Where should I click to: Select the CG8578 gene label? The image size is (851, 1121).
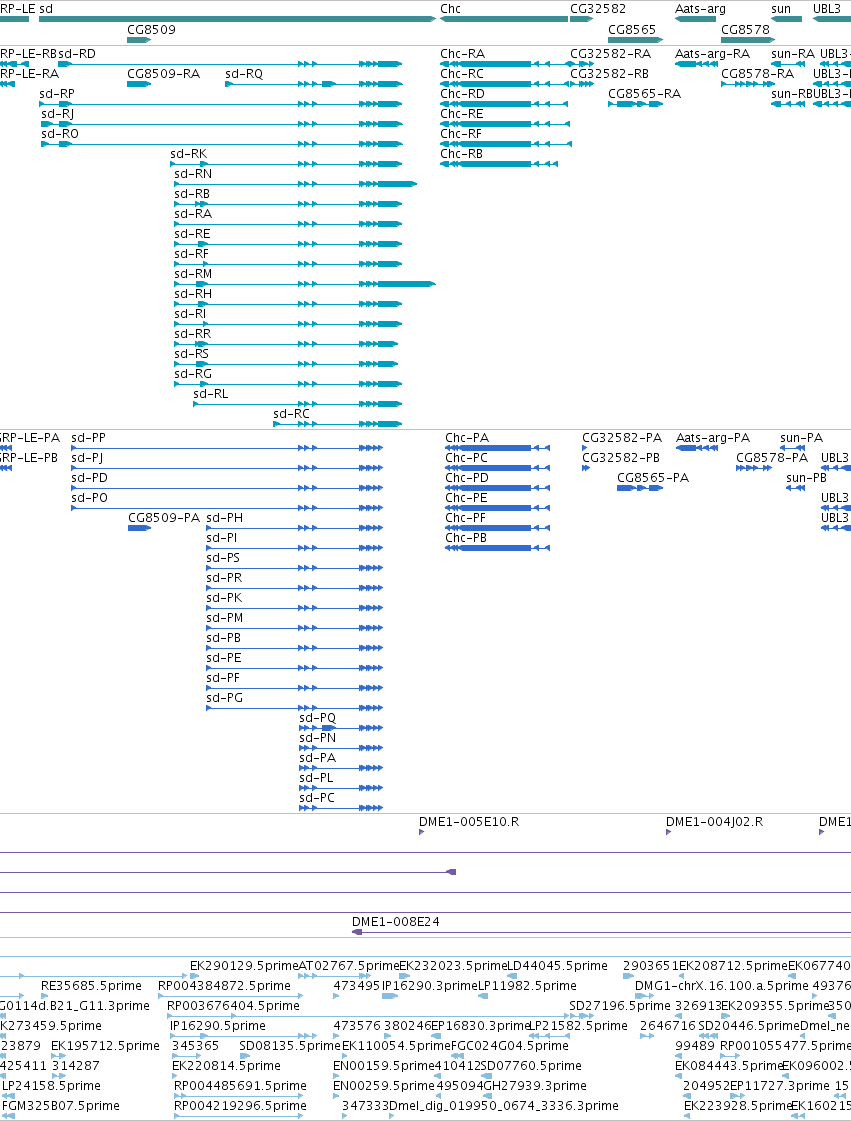pyautogui.click(x=745, y=29)
